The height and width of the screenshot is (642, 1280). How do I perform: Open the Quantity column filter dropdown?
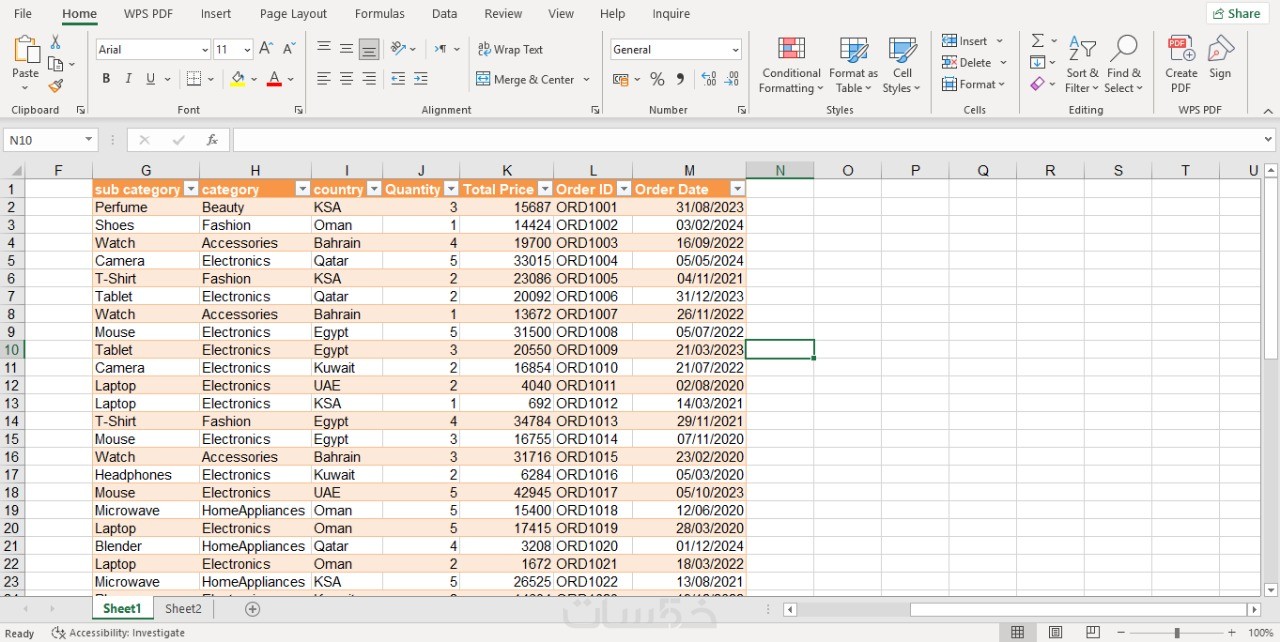(x=451, y=189)
